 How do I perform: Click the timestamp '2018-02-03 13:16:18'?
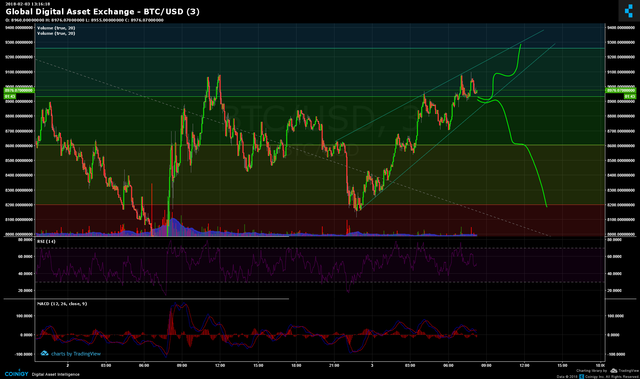click(x=28, y=4)
